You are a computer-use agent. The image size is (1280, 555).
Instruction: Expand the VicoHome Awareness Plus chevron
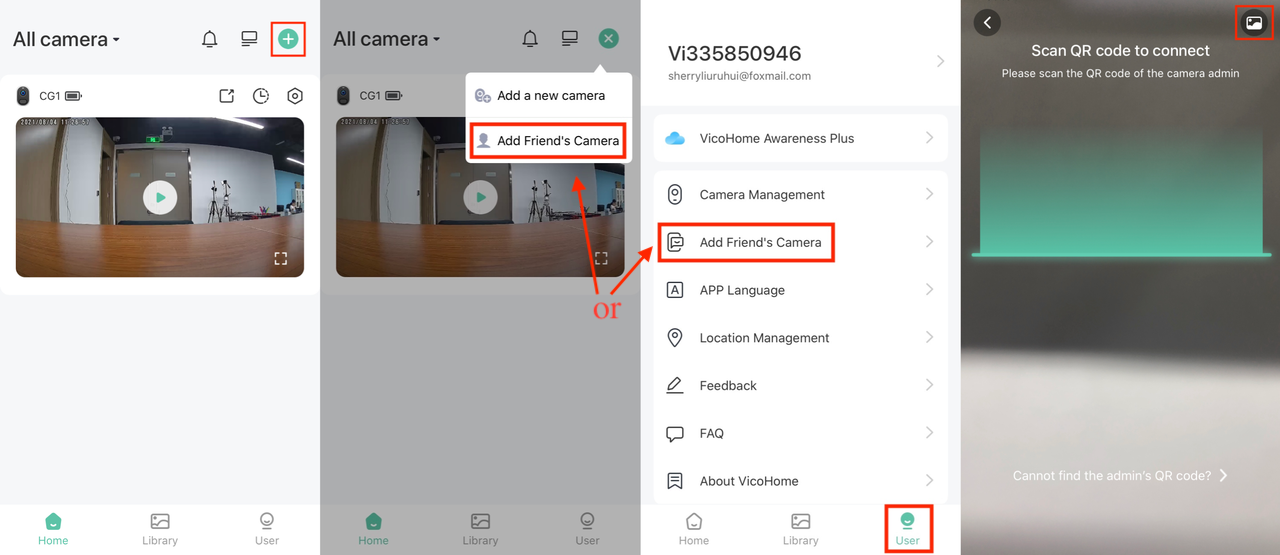[930, 138]
